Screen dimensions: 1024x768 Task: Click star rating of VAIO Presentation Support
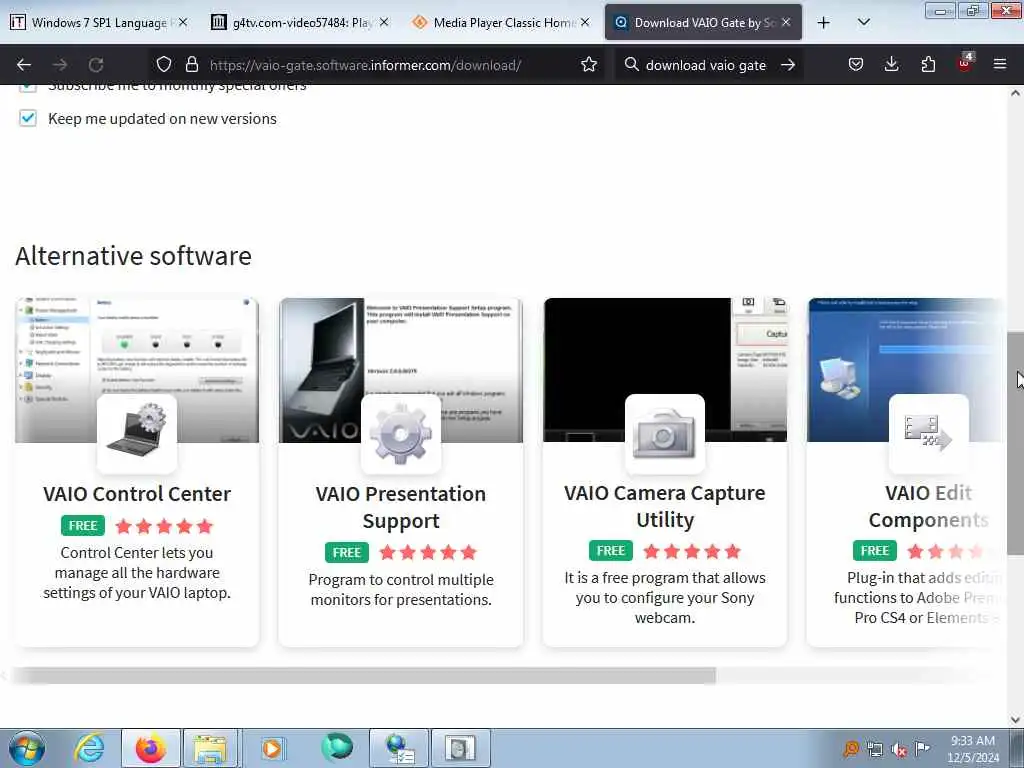pyautogui.click(x=428, y=552)
